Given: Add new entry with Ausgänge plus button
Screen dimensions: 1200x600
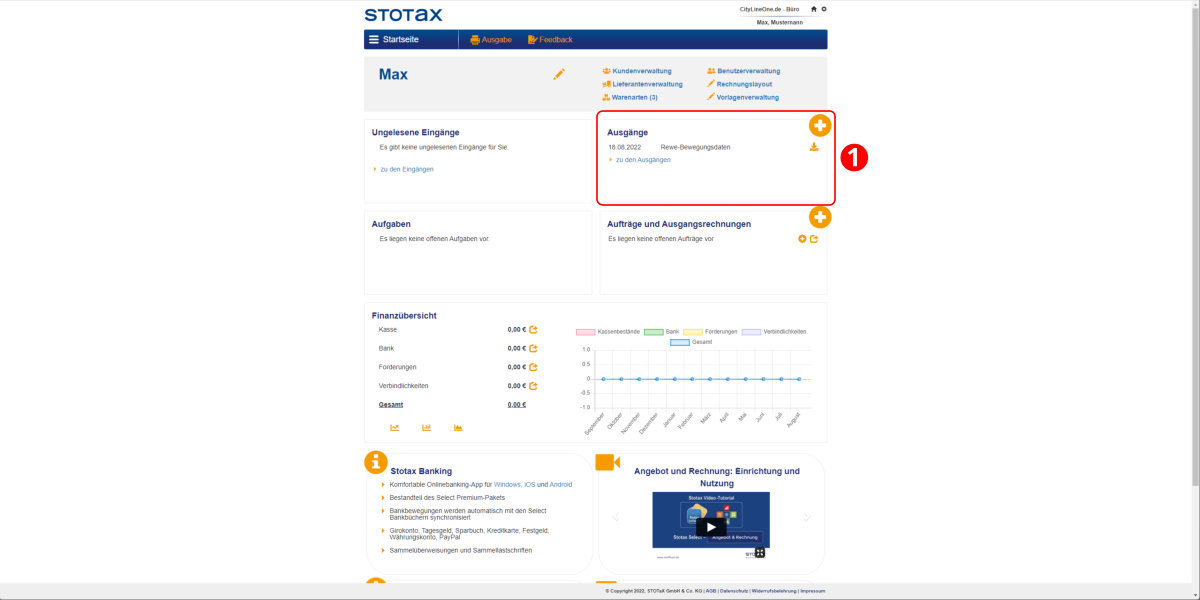Looking at the screenshot, I should click(820, 125).
